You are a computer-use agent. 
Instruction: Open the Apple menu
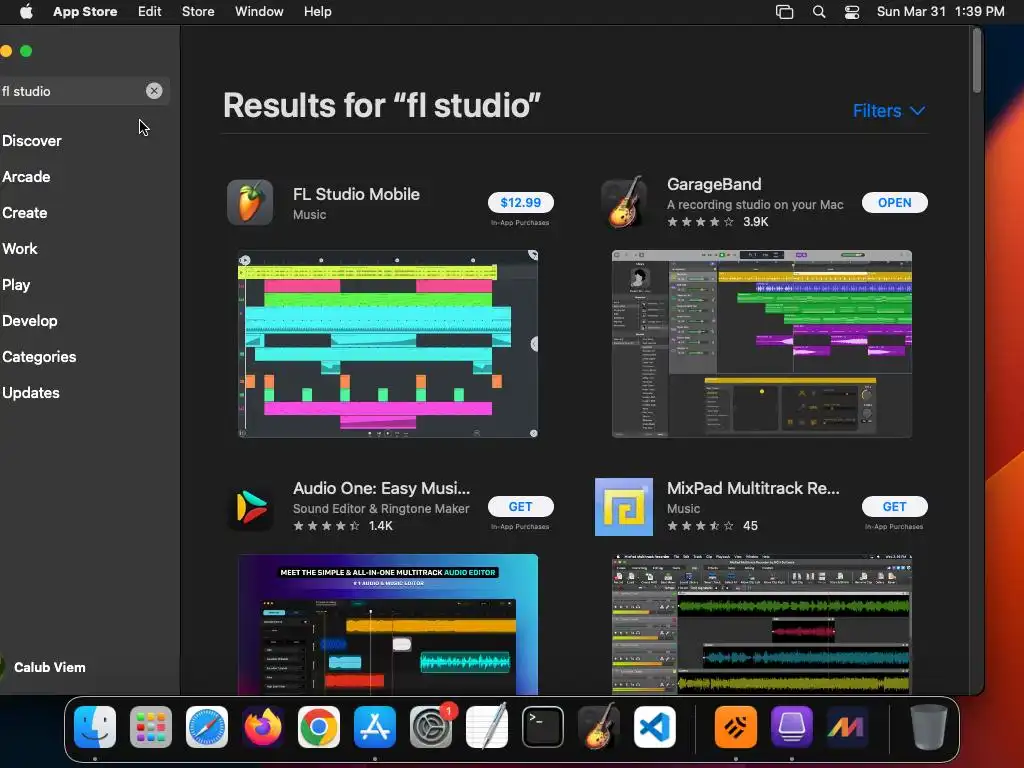click(x=26, y=12)
